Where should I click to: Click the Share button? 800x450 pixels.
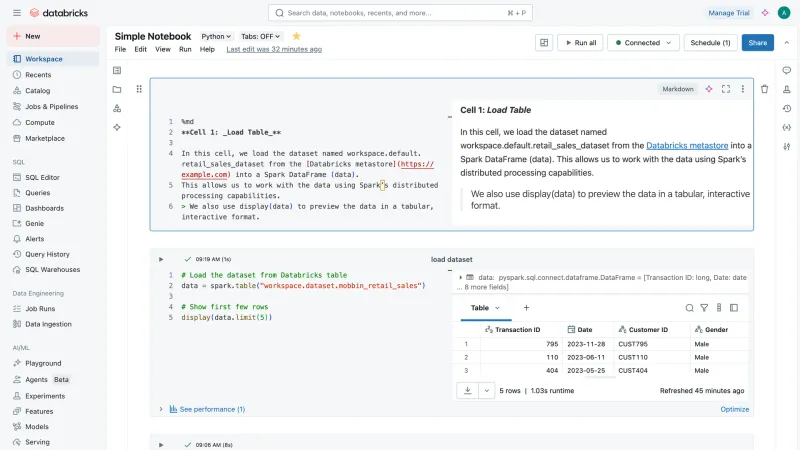(x=758, y=43)
